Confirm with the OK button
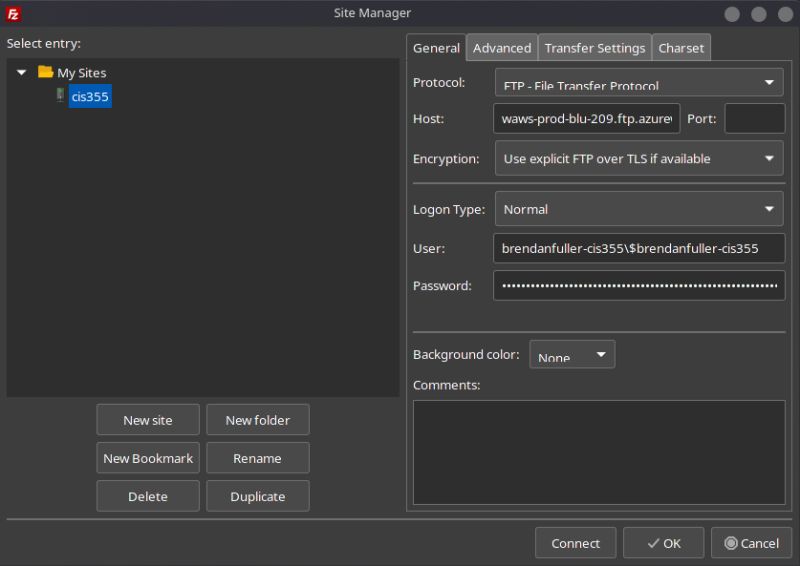Image resolution: width=800 pixels, height=566 pixels. pos(663,543)
